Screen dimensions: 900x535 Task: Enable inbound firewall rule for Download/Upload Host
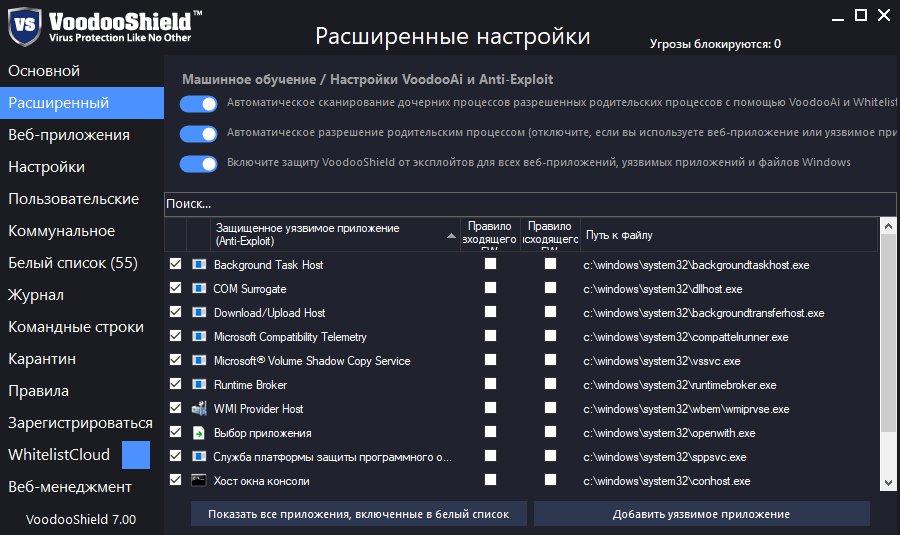490,311
